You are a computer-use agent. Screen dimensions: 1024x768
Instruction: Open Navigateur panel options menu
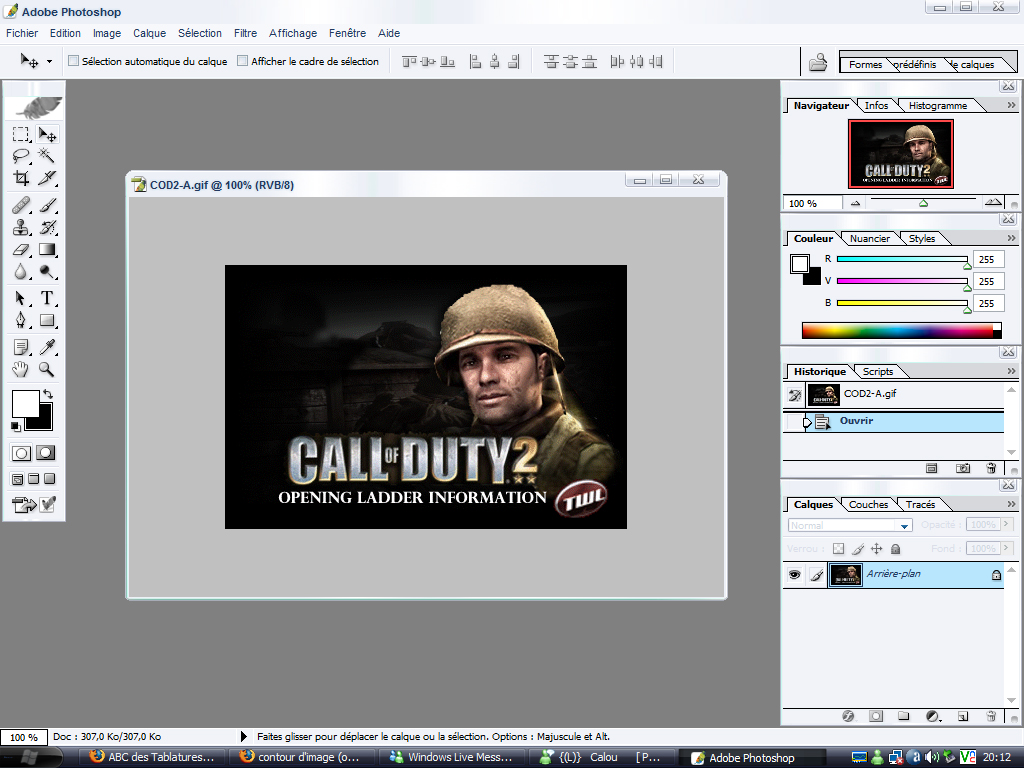click(x=1011, y=105)
